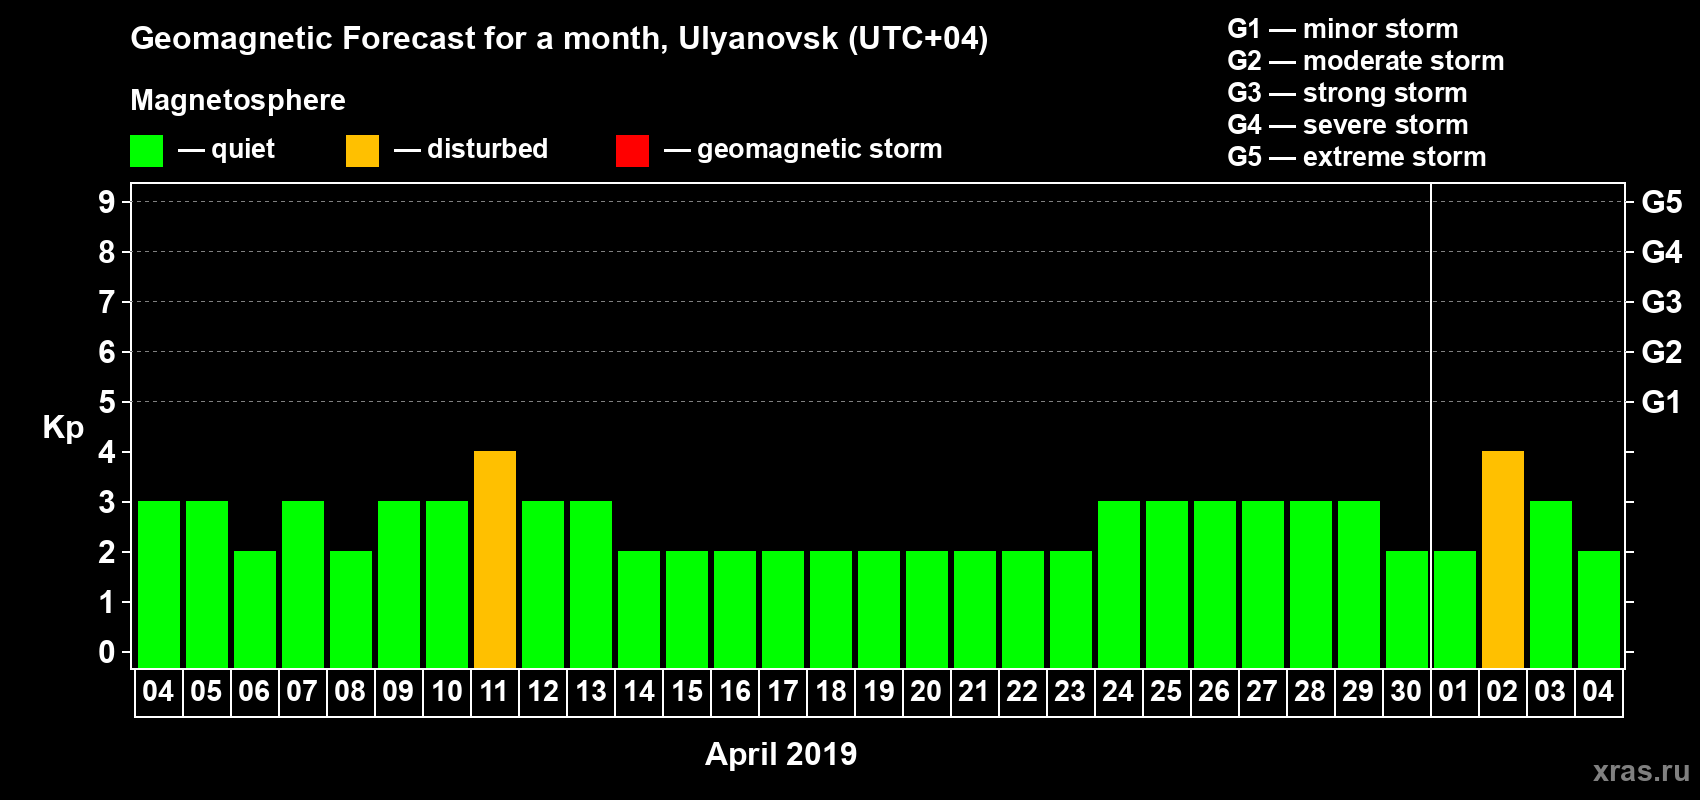Select the orange bar above date 11
Viewport: 1700px width, 800px height.
click(495, 560)
